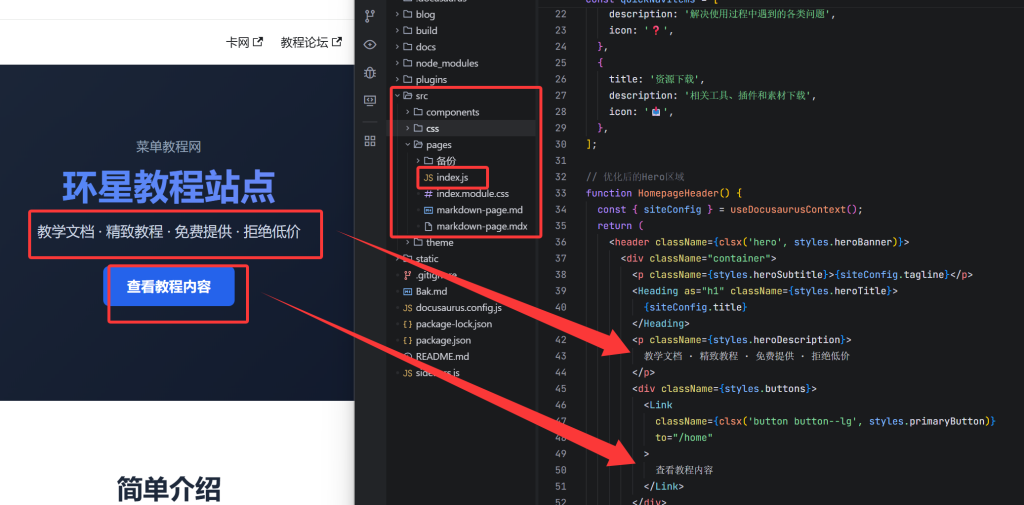Image resolution: width=1024 pixels, height=505 pixels.
Task: Open package.json from the file tree
Action: pyautogui.click(x=443, y=340)
